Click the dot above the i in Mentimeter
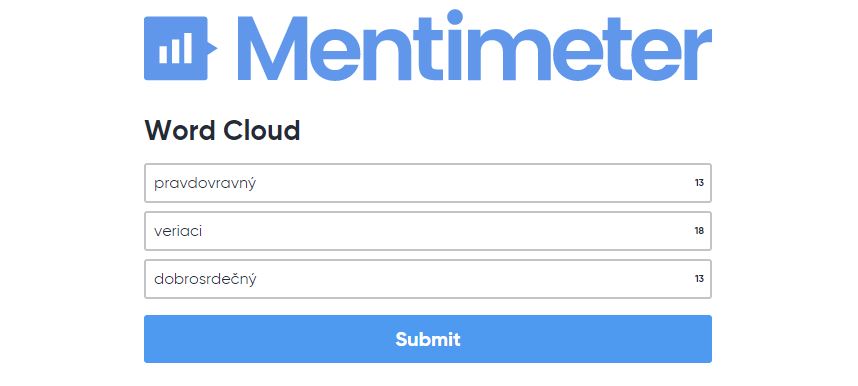 tap(455, 17)
